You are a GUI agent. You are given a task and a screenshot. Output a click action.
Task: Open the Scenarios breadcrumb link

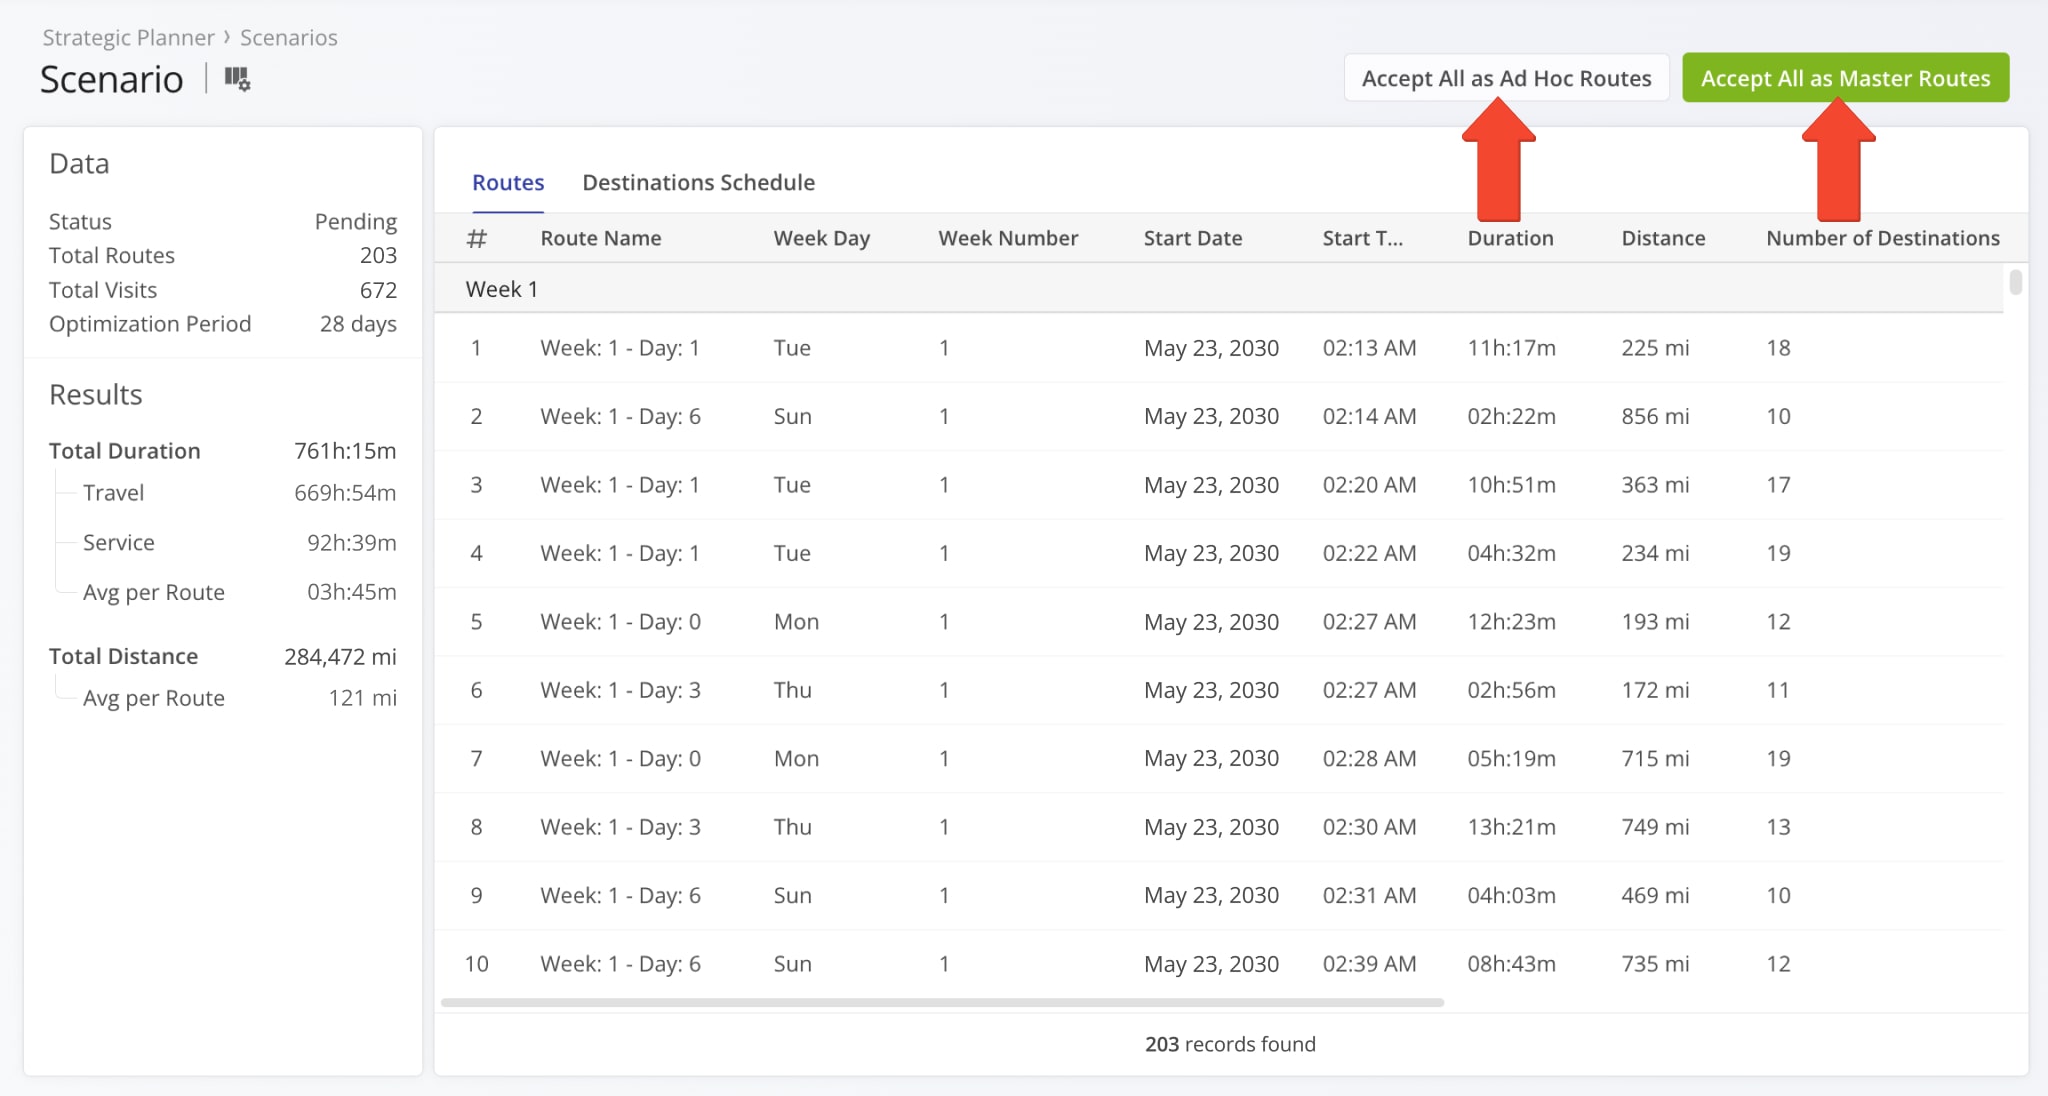tap(288, 38)
